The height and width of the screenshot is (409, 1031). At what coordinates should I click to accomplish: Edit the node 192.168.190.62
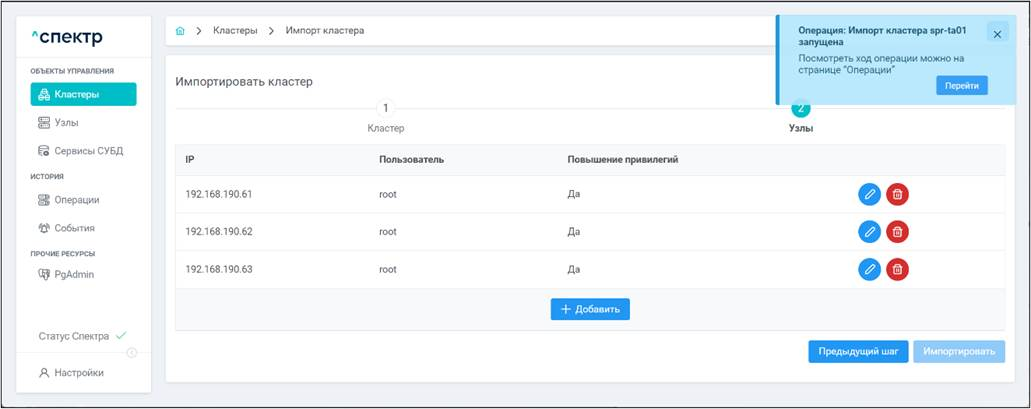coord(869,231)
